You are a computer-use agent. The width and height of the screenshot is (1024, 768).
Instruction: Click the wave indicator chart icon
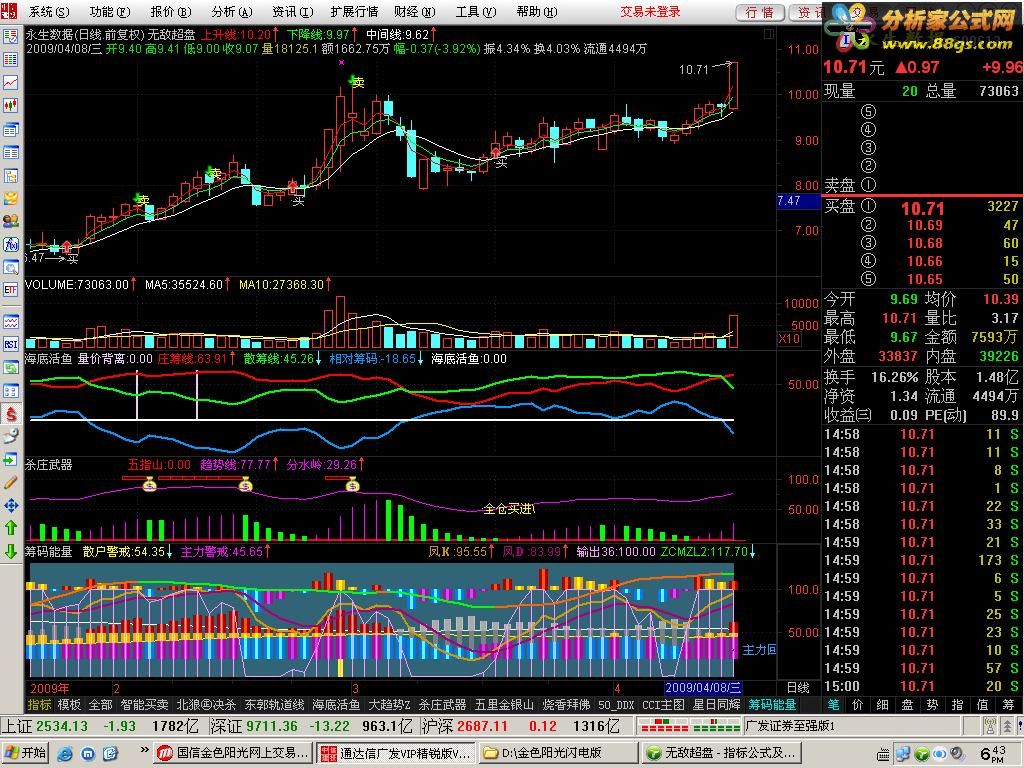(10, 322)
